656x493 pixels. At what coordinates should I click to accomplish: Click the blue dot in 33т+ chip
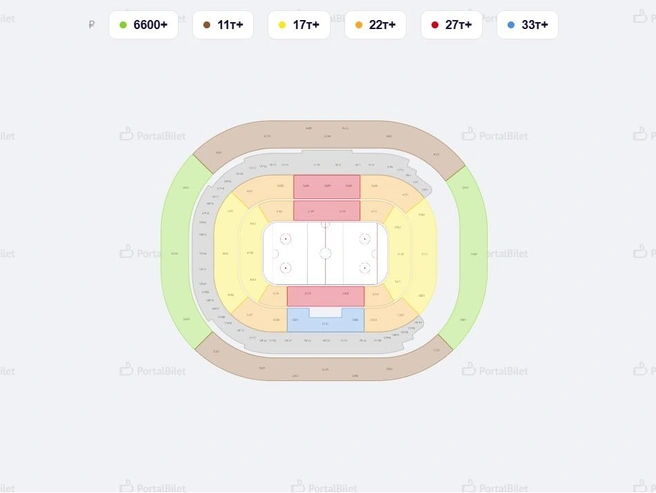tap(511, 25)
